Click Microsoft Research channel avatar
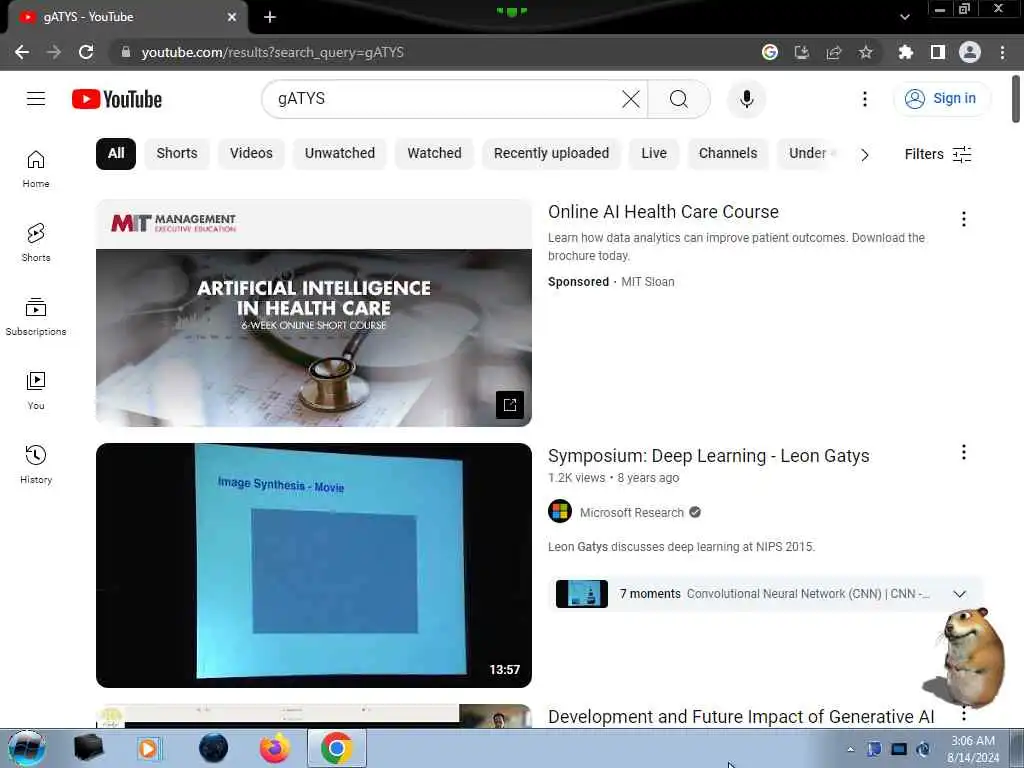1024x768 pixels. pos(560,511)
